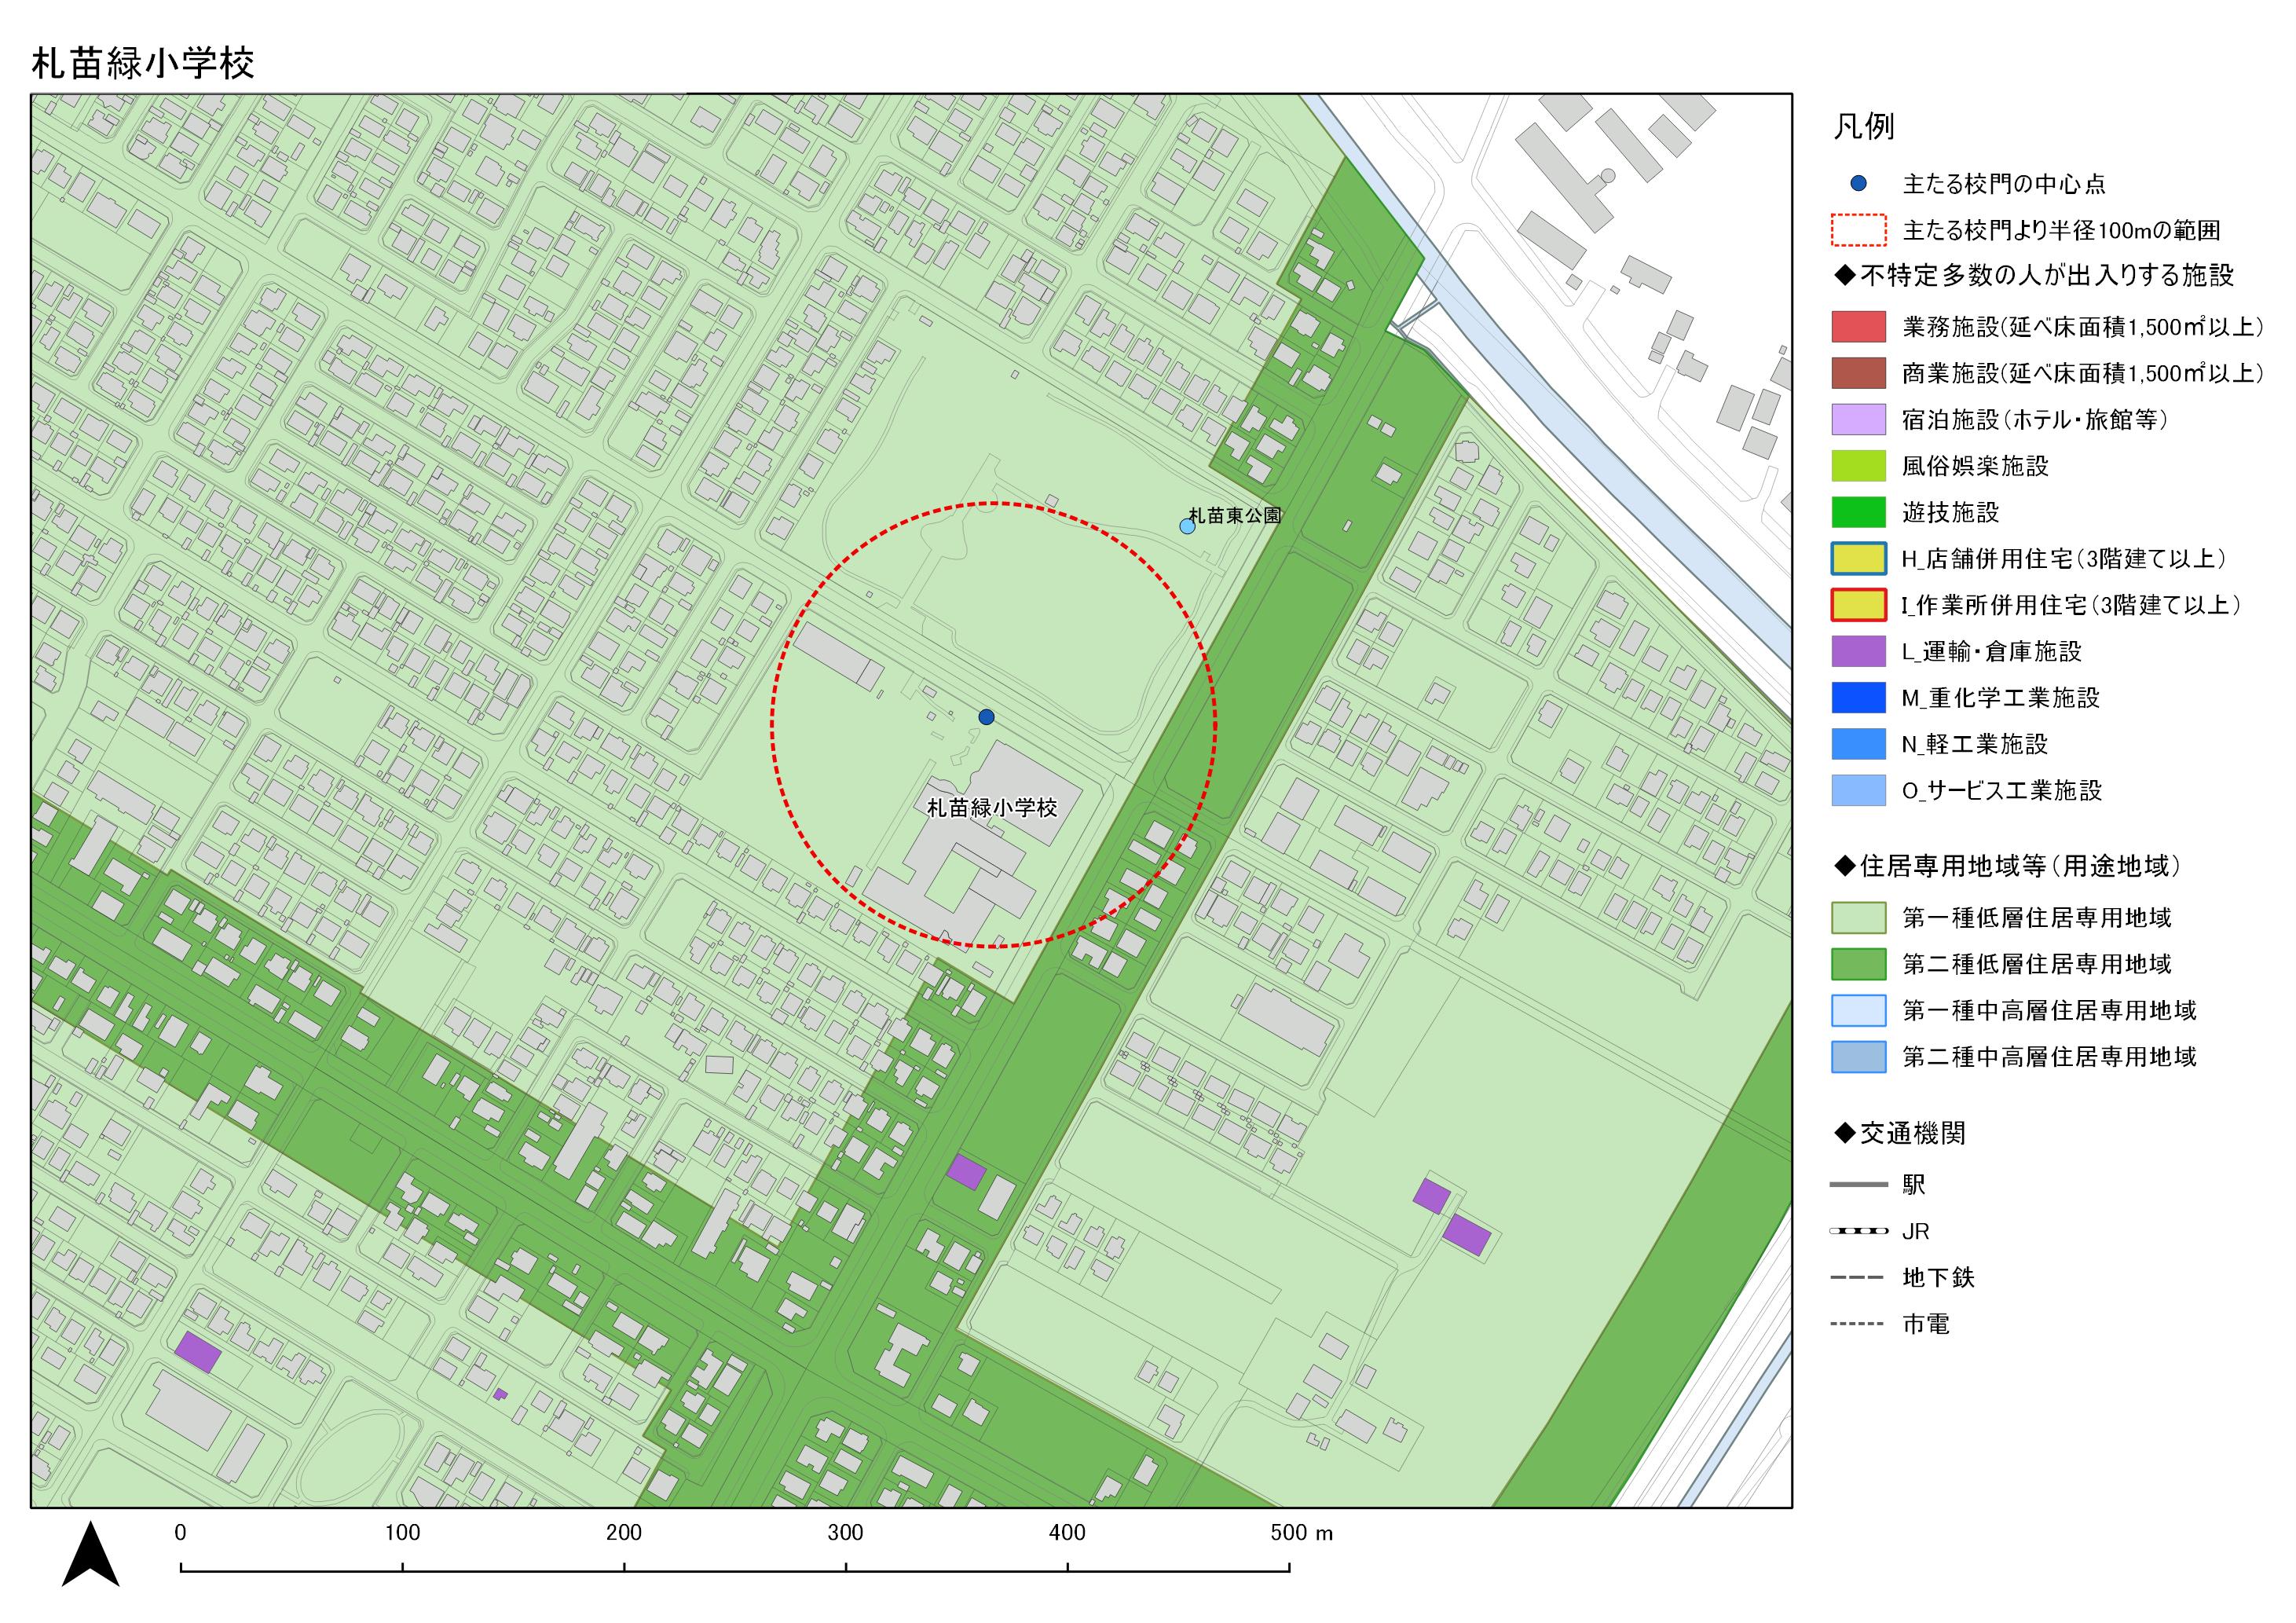2296x1623 pixels.
Task: Click the red dashed box legend symbol for 半径100m
Action: pyautogui.click(x=1858, y=230)
